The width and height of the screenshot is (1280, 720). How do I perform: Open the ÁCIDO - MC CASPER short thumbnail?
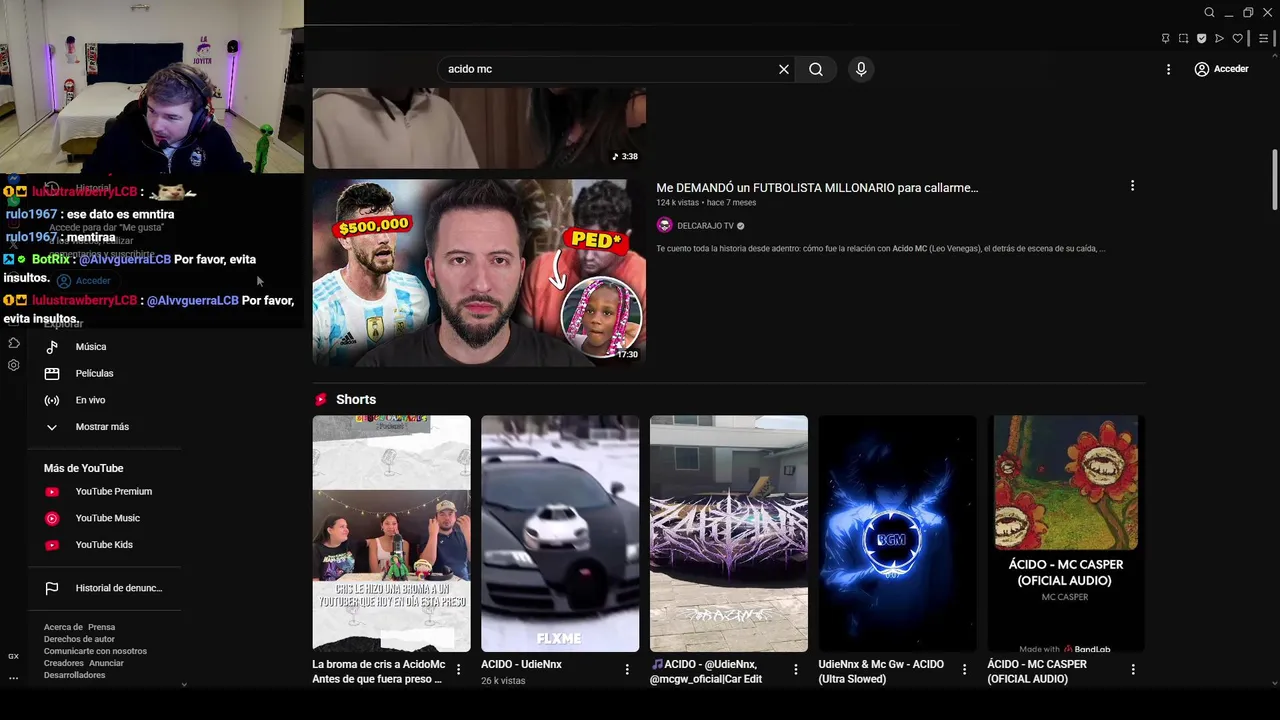click(1066, 533)
